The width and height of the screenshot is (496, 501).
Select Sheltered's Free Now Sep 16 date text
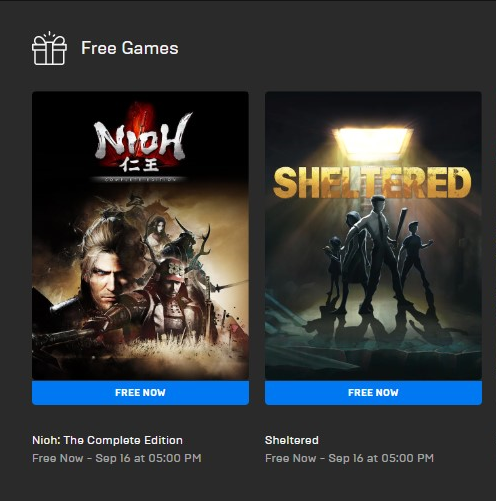click(x=349, y=458)
